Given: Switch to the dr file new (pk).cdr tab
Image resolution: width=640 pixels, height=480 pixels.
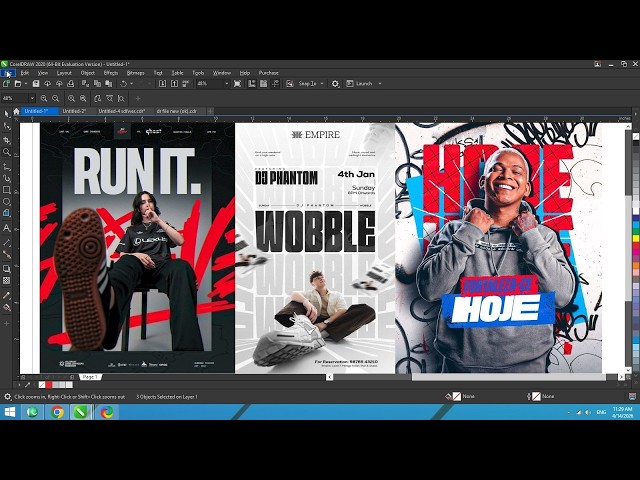Looking at the screenshot, I should (177, 111).
